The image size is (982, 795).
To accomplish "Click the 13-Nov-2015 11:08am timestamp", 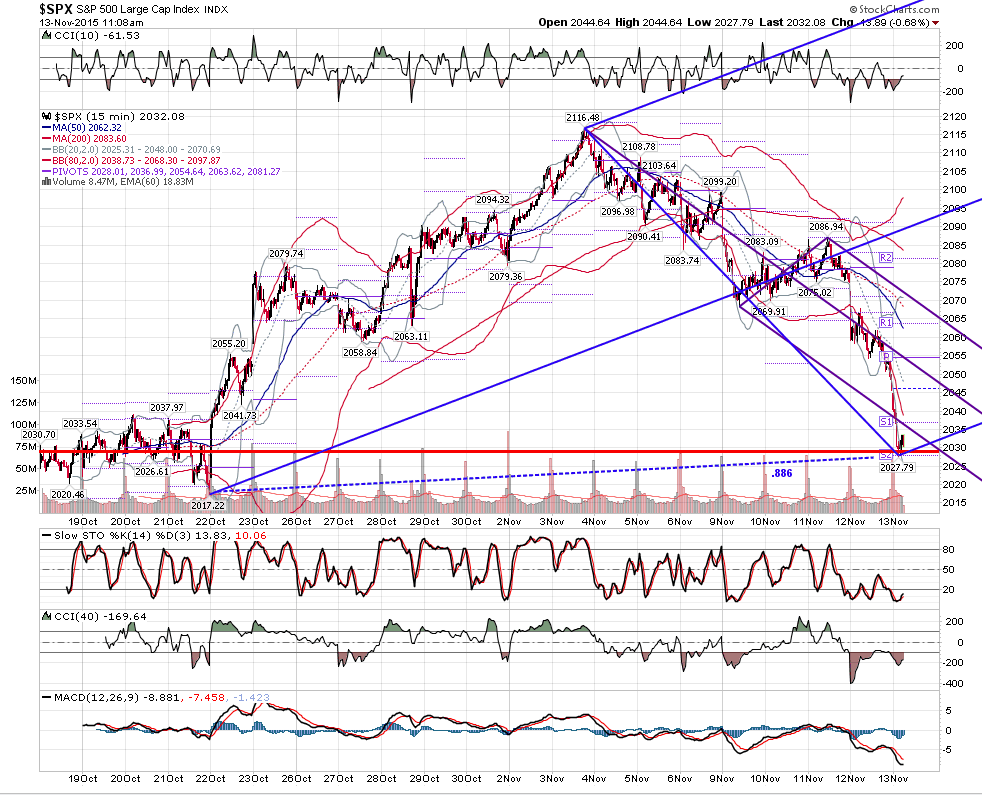I will pyautogui.click(x=91, y=23).
